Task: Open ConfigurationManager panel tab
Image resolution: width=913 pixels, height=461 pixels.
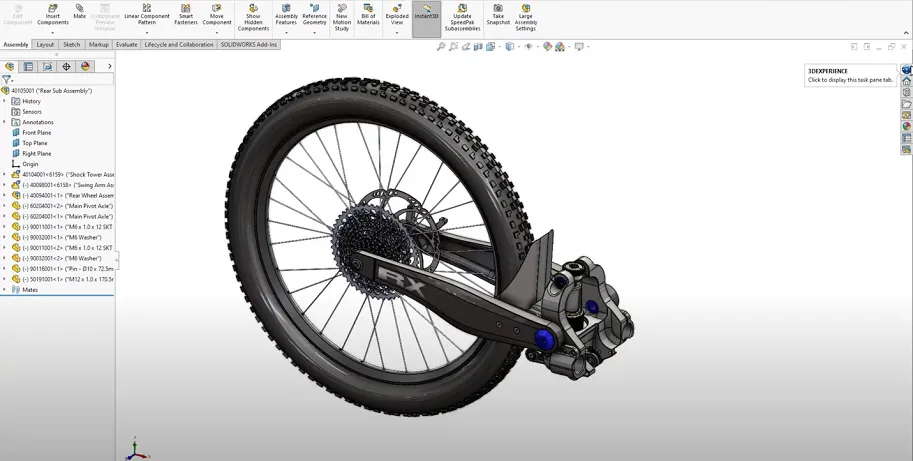Action: coord(47,66)
